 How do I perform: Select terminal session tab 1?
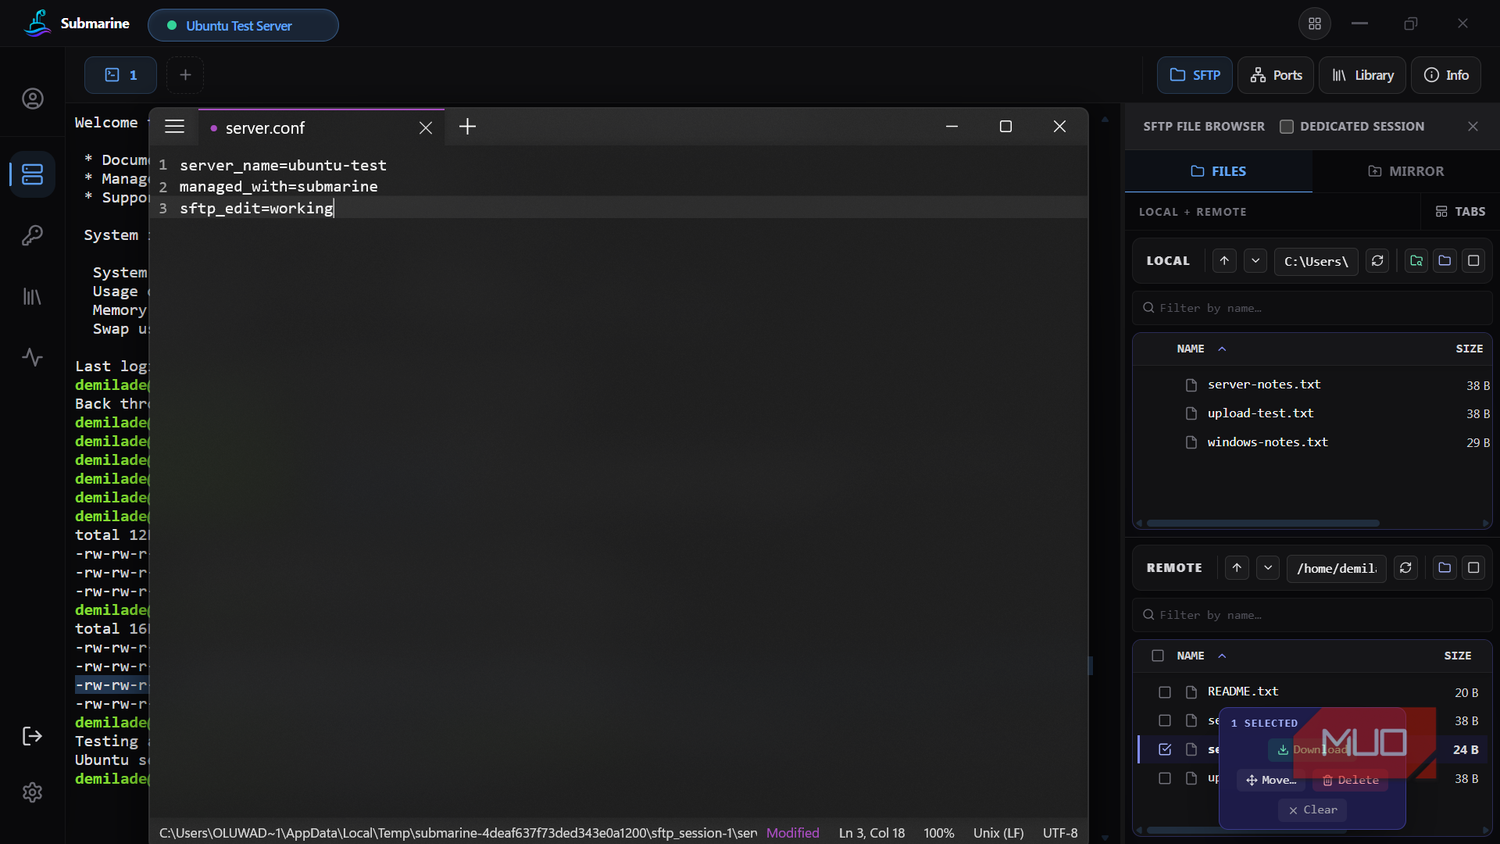coord(121,75)
